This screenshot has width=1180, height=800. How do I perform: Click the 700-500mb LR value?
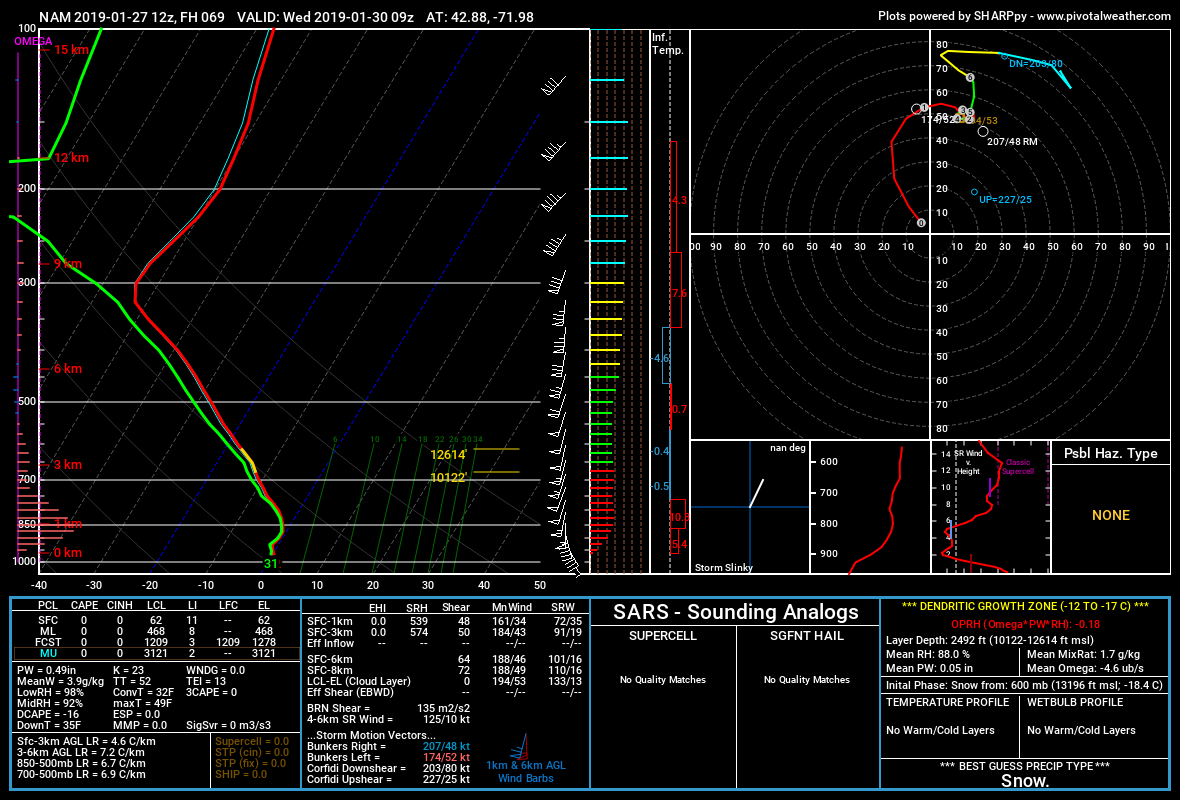tap(81, 774)
